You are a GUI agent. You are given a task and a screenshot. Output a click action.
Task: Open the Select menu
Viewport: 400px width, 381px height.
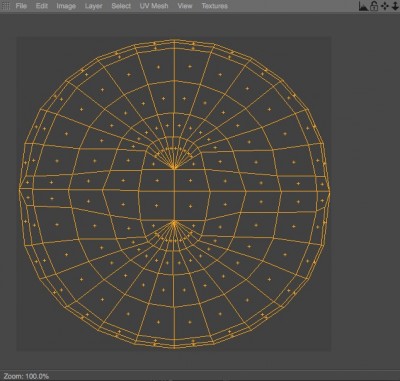(x=121, y=6)
